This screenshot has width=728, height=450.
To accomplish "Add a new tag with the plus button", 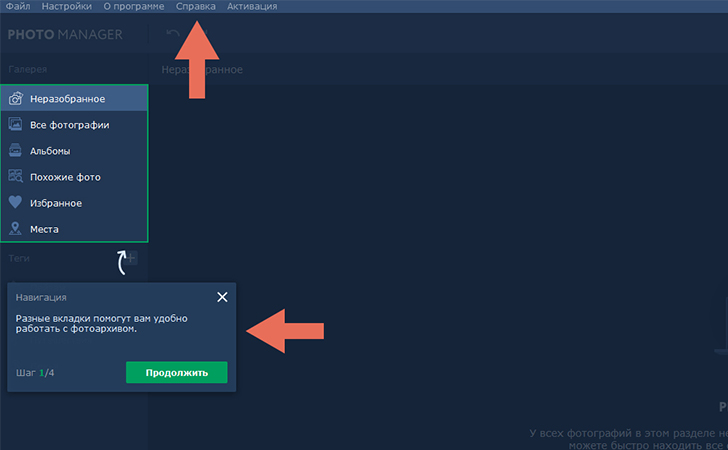I will point(132,258).
